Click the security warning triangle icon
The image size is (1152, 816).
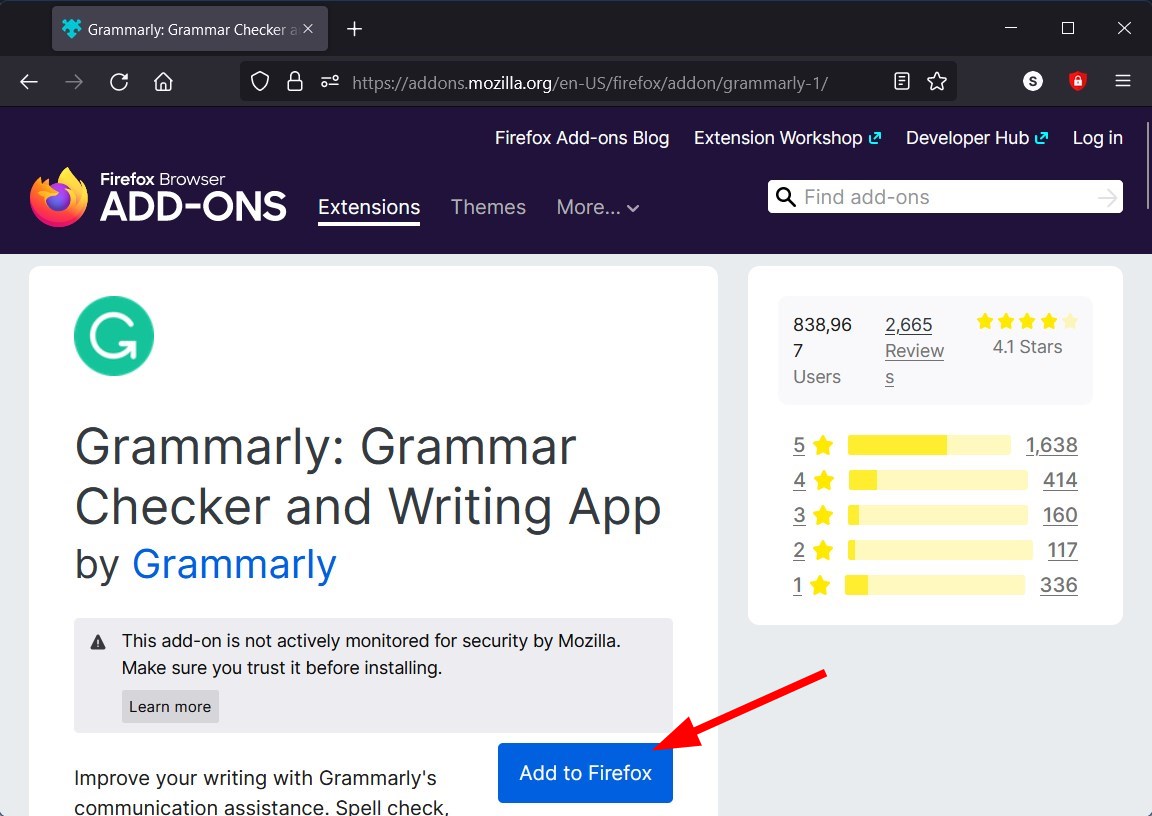(x=98, y=643)
